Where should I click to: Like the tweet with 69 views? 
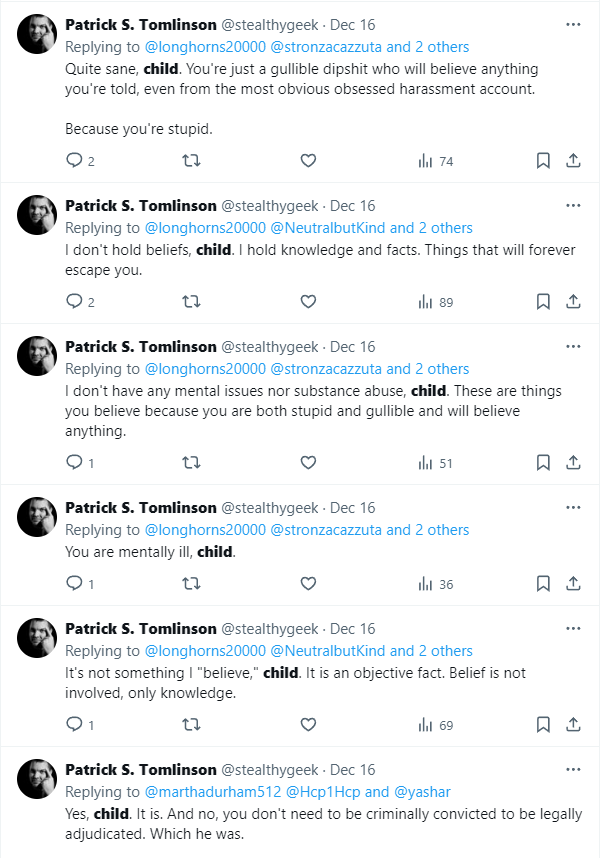tap(308, 724)
